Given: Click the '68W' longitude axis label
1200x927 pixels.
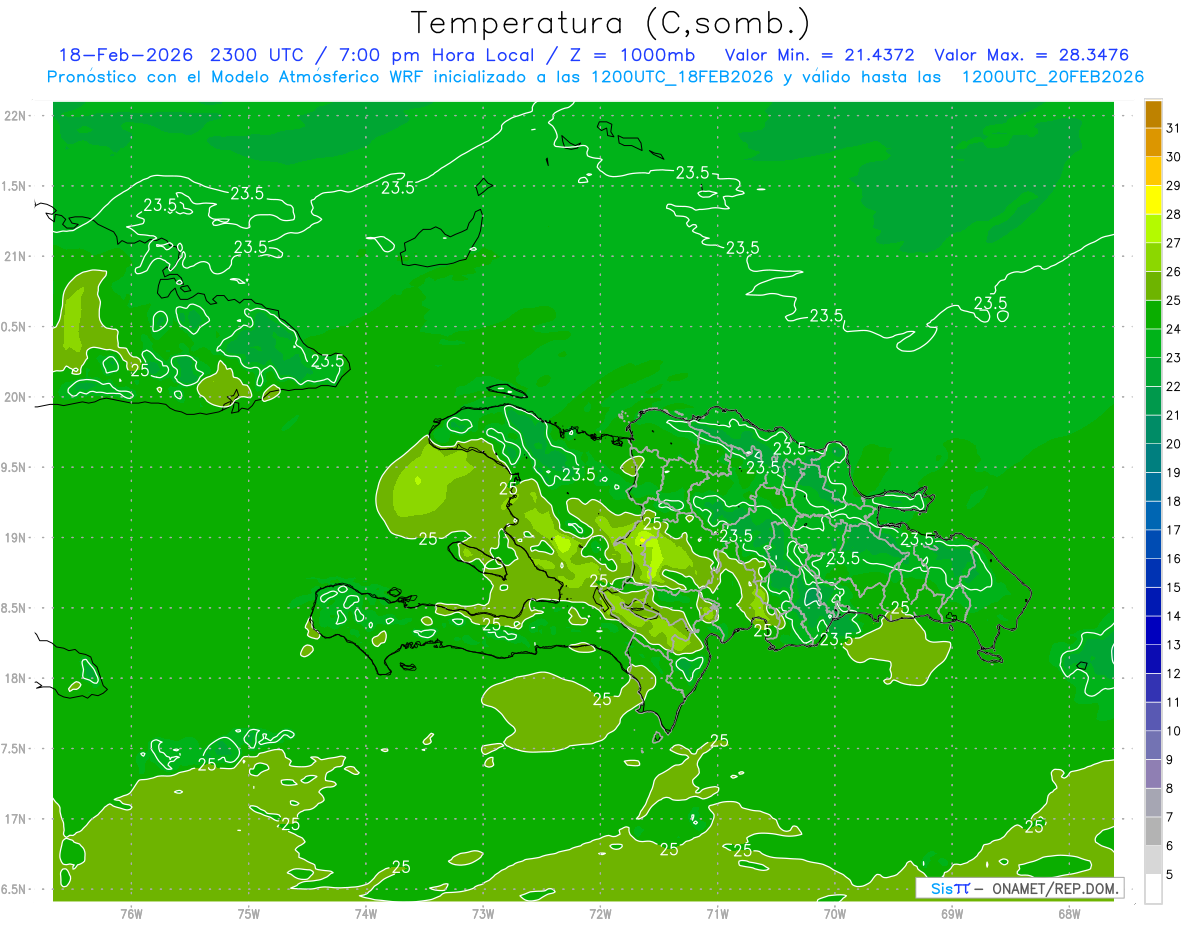Looking at the screenshot, I should click(1069, 913).
